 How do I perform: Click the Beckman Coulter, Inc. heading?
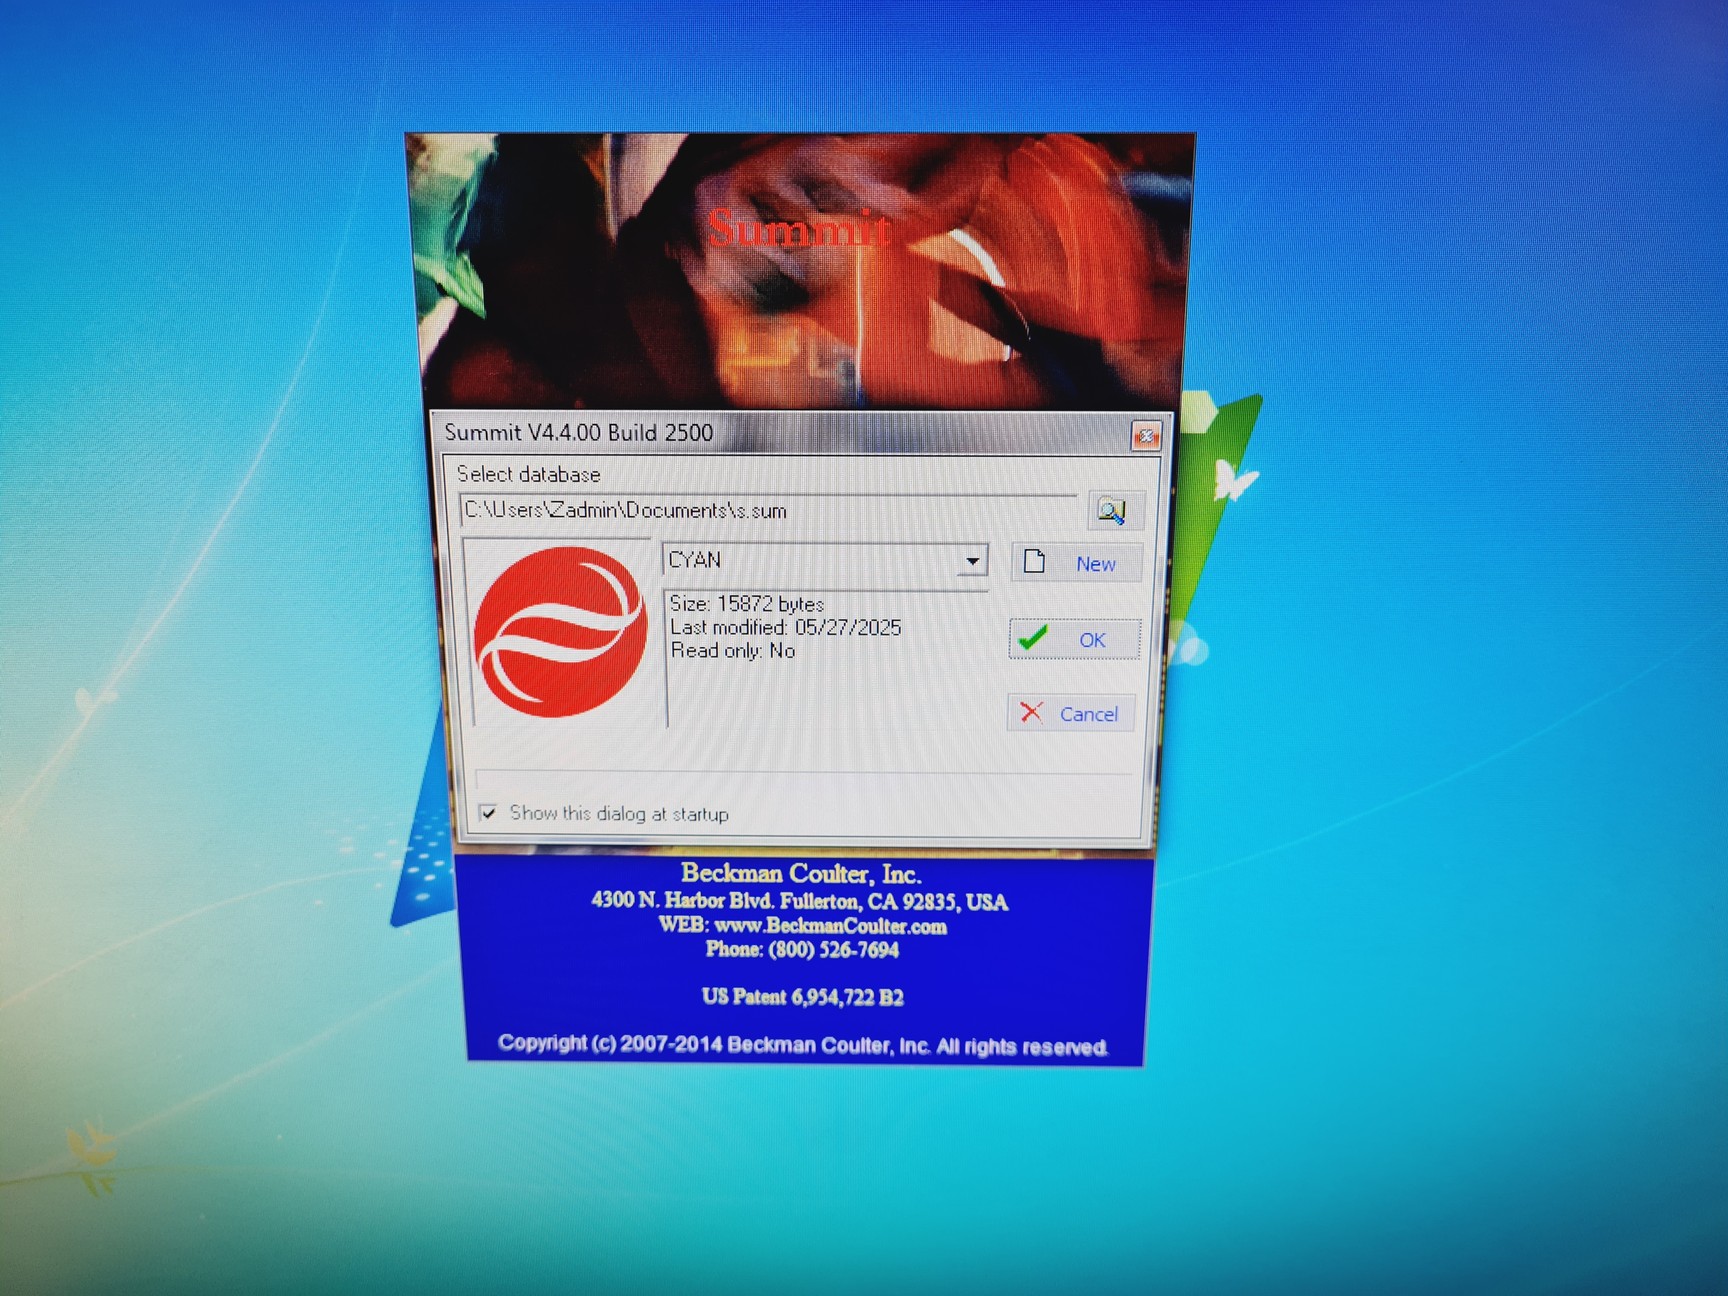pyautogui.click(x=801, y=874)
